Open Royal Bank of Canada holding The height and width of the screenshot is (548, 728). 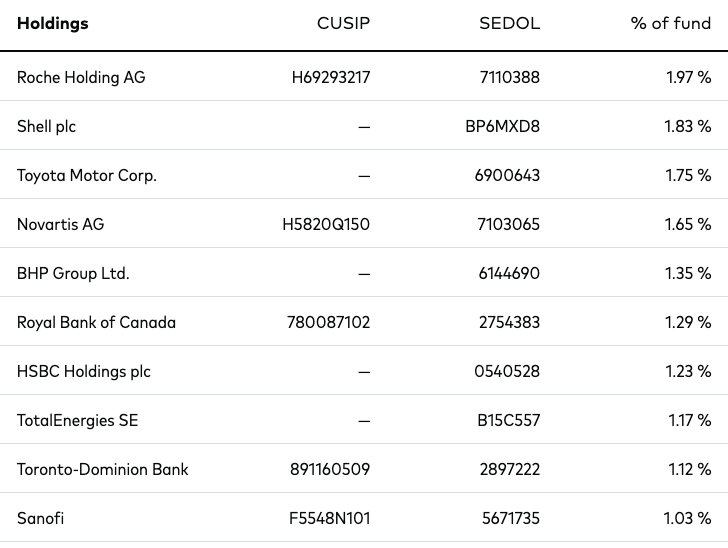point(96,322)
